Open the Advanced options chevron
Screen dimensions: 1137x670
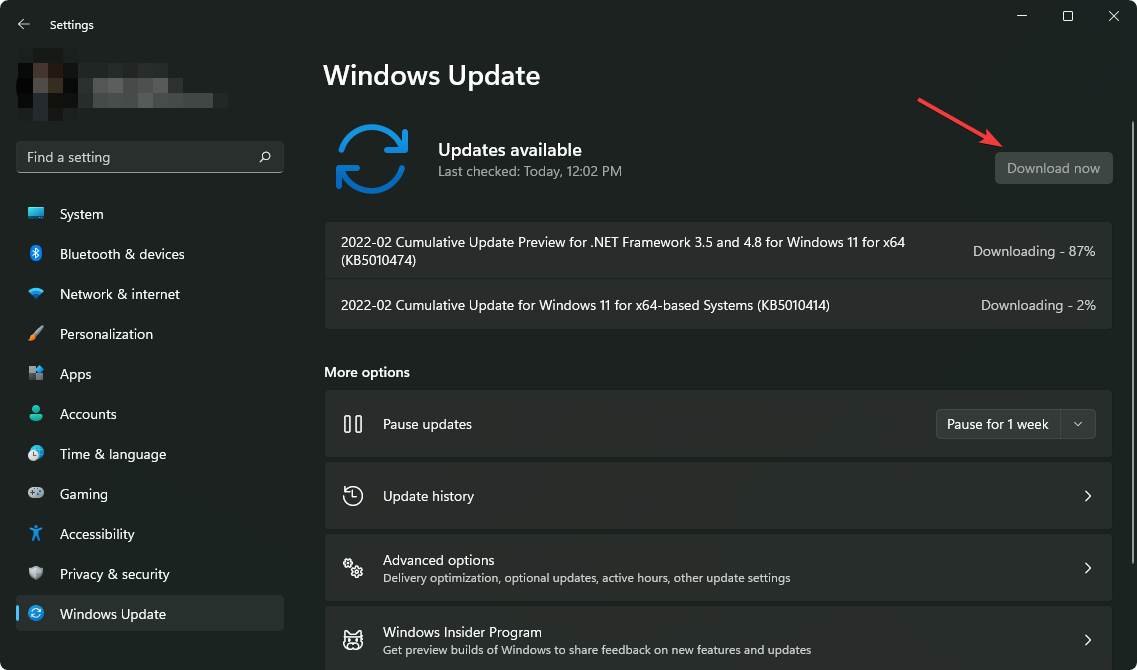(1088, 568)
